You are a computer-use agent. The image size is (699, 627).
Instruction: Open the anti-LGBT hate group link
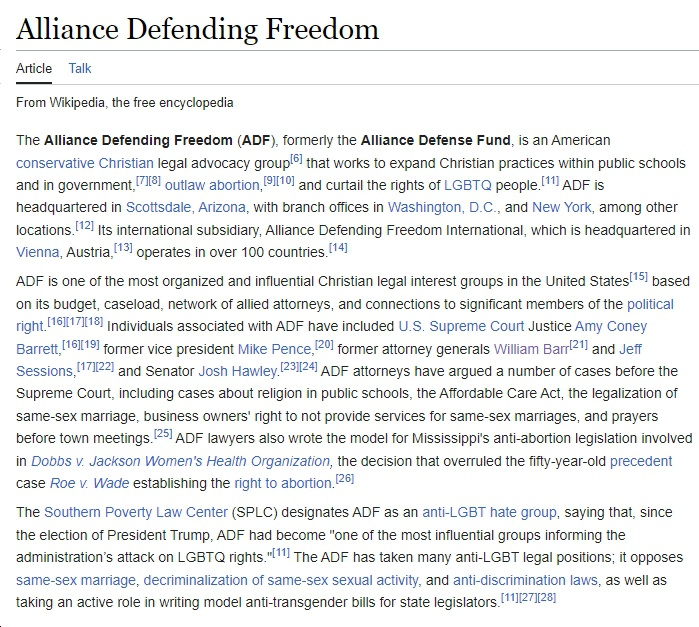point(489,512)
